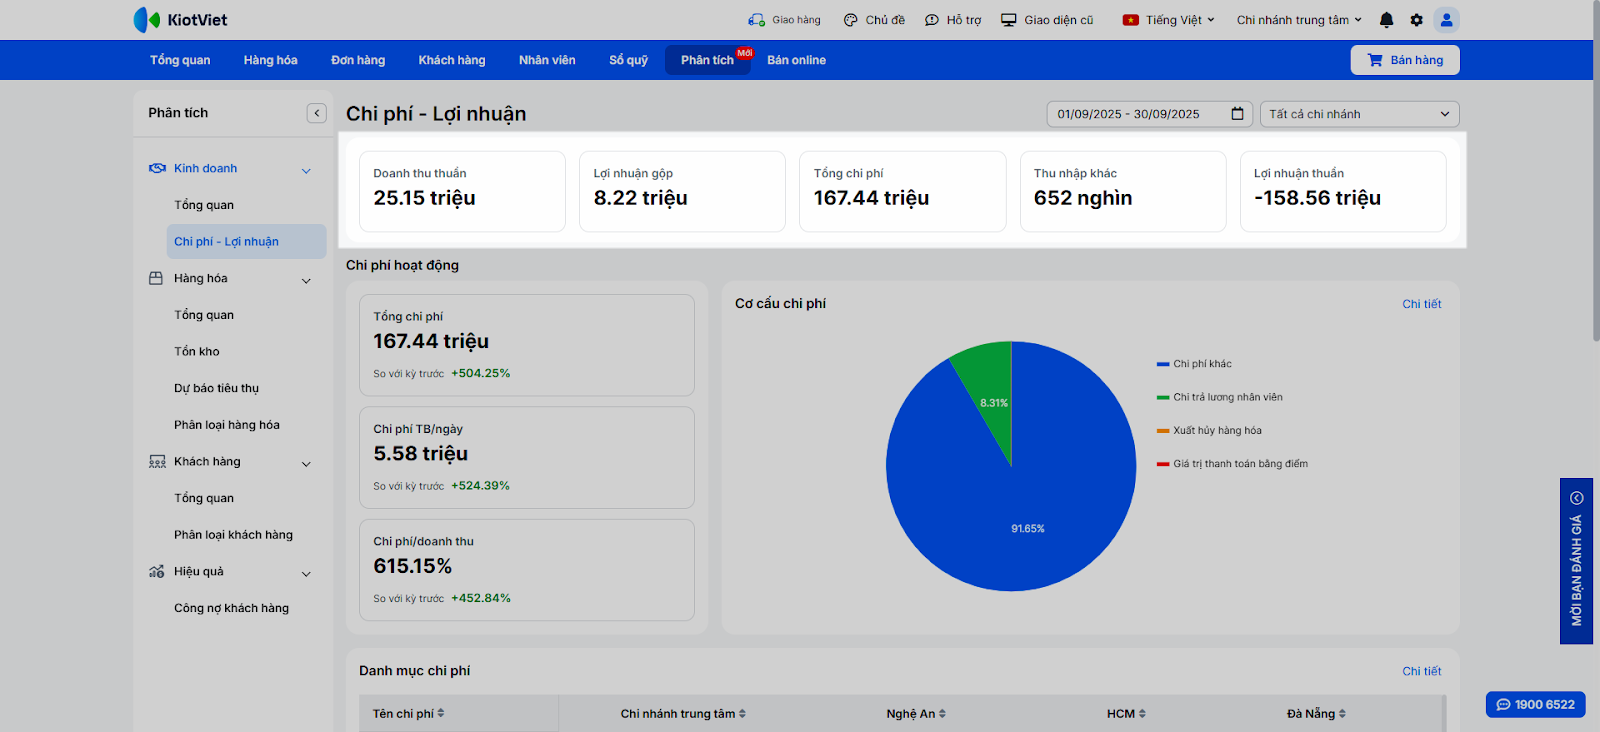Collapse the Kinh doanh sidebar section
The height and width of the screenshot is (732, 1600).
pyautogui.click(x=306, y=170)
